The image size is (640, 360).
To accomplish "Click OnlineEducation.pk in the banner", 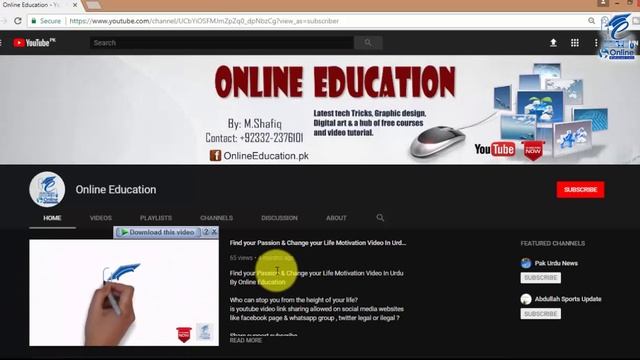I will pyautogui.click(x=266, y=156).
